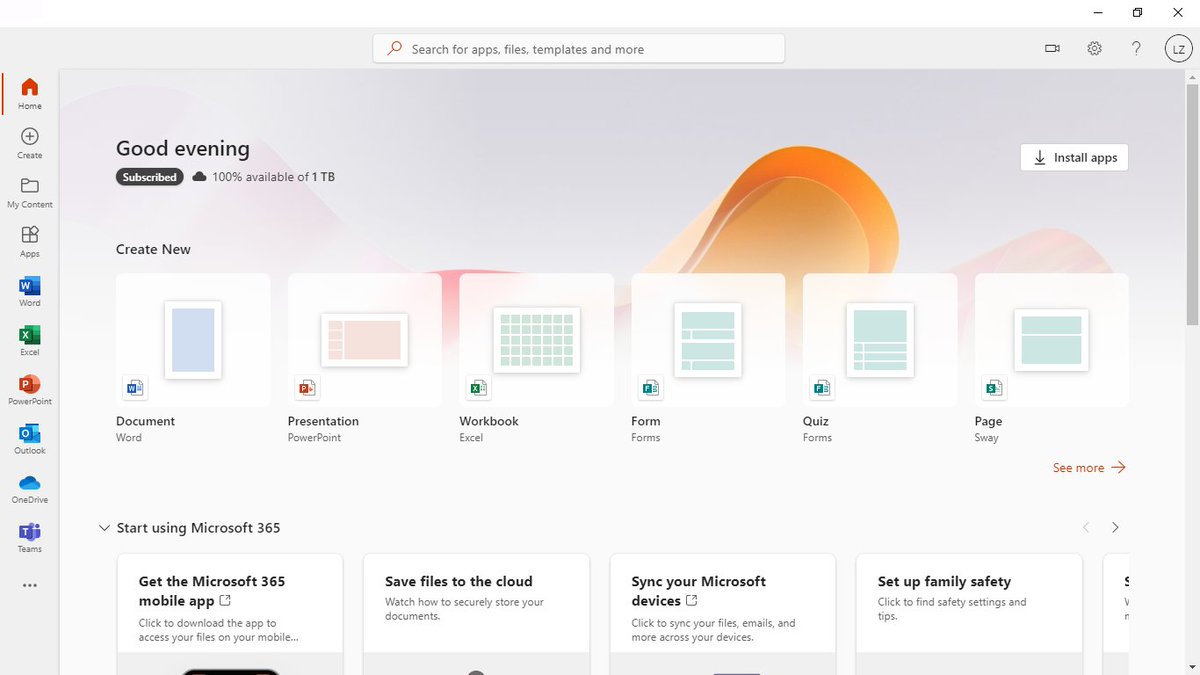1200x675 pixels.
Task: Click the Install apps button
Action: click(1074, 157)
